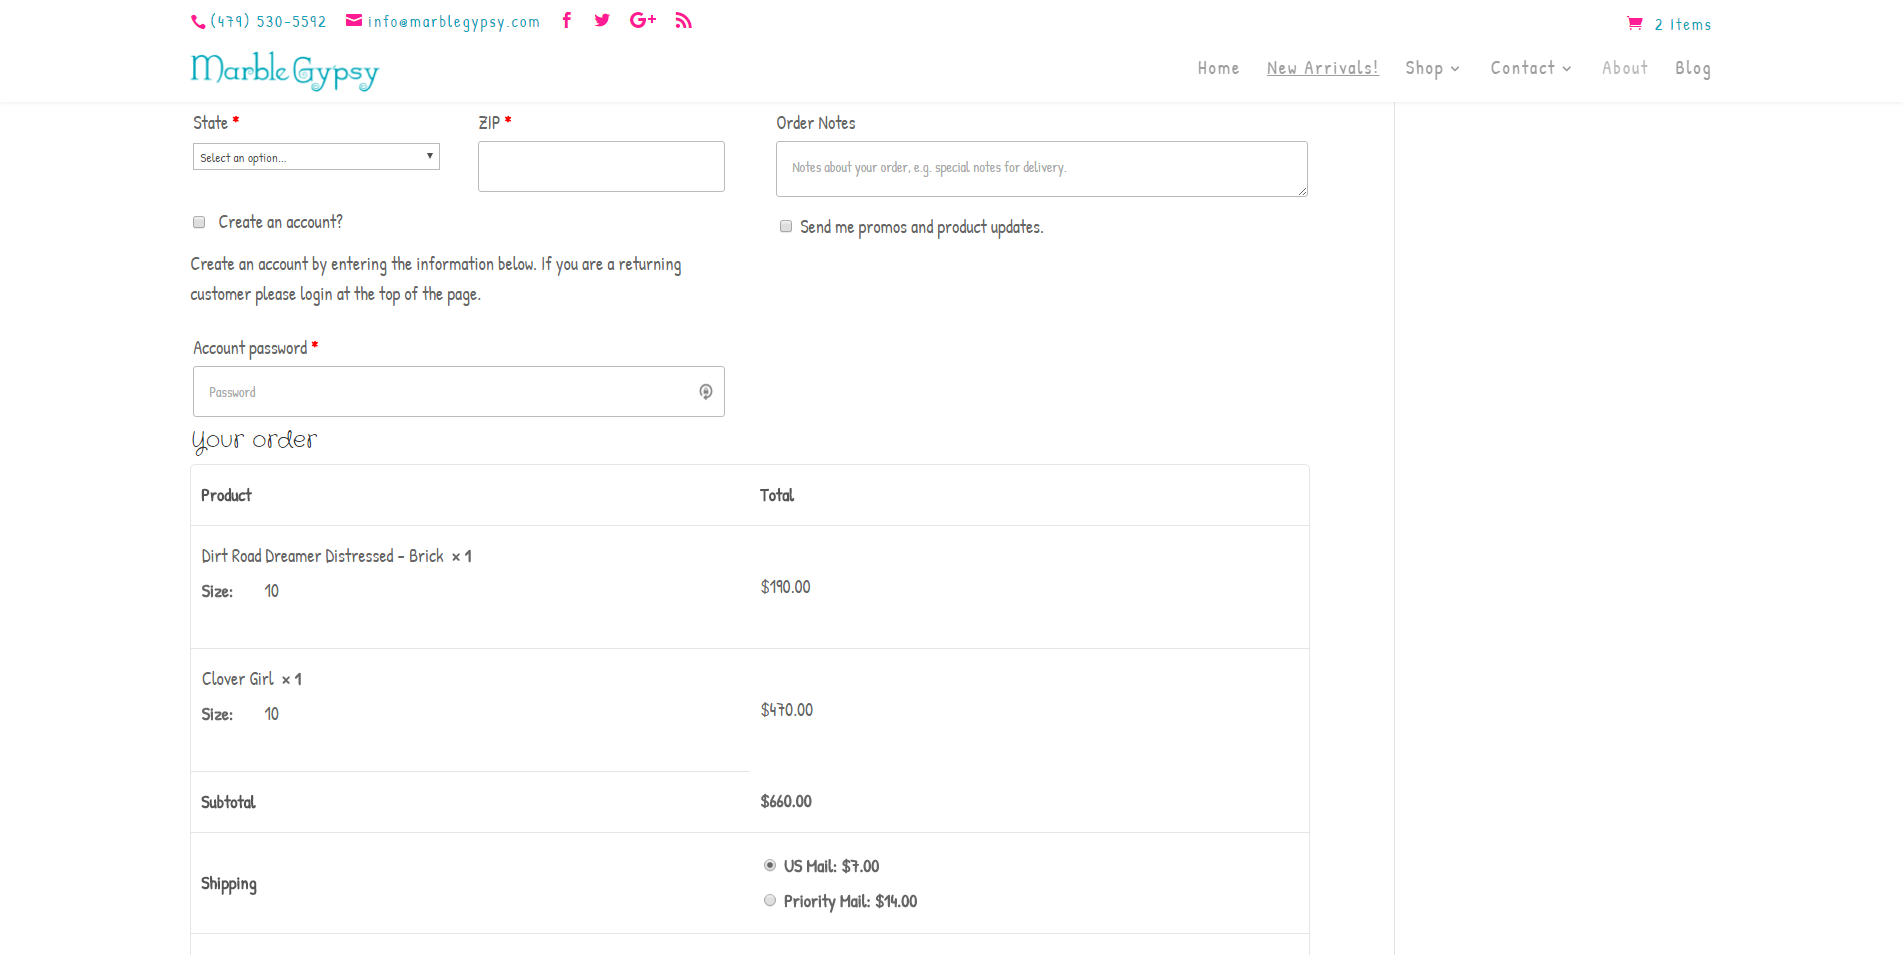Open the Facebook social icon
Image resolution: width=1903 pixels, height=955 pixels.
click(x=567, y=21)
